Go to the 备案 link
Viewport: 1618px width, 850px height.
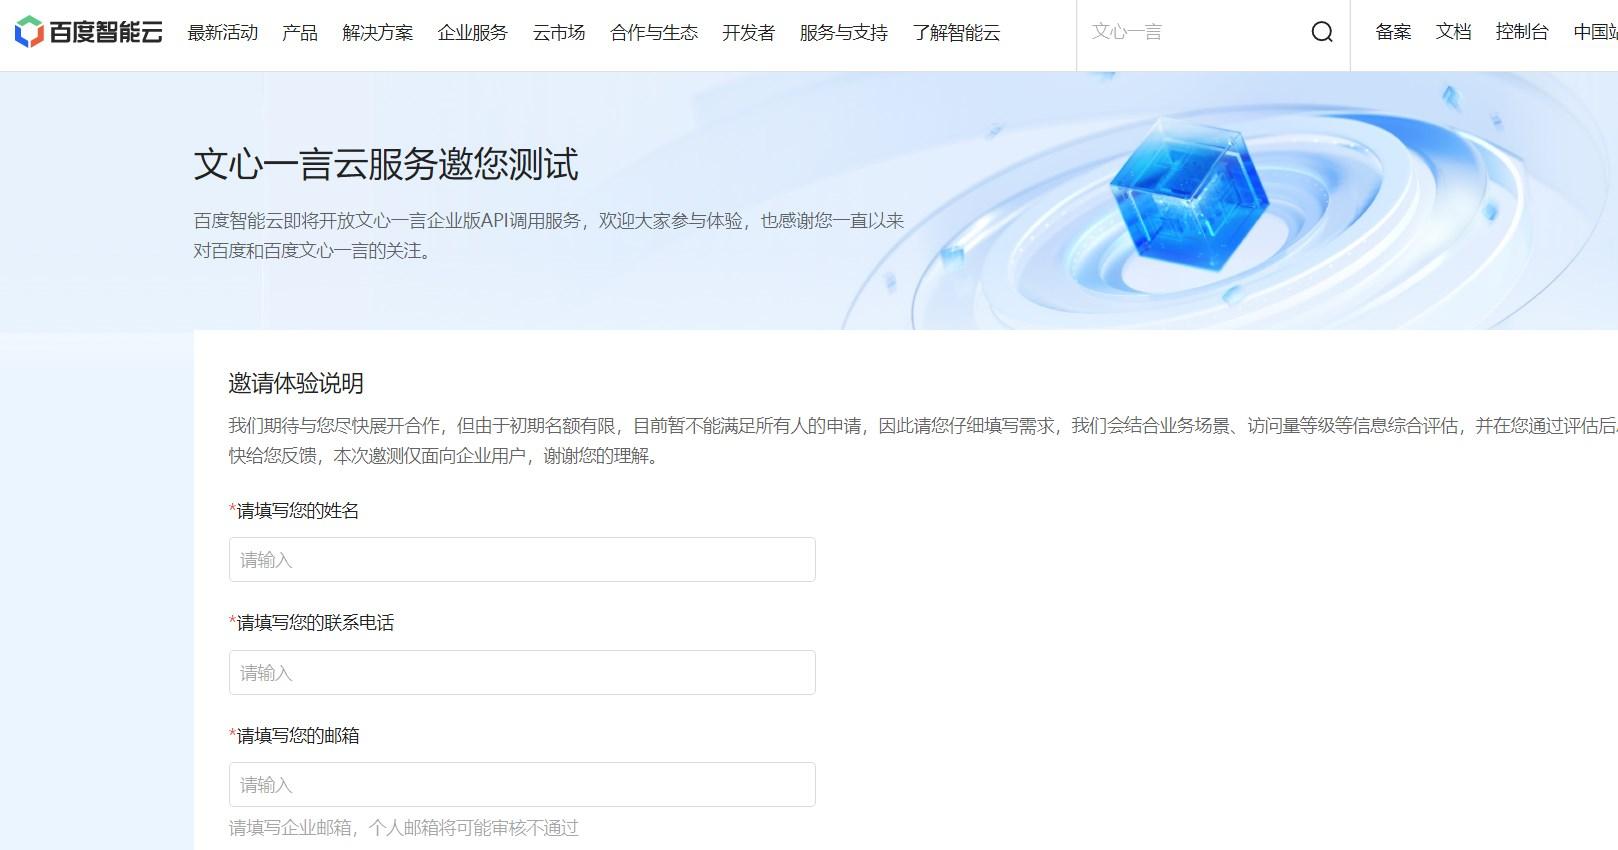tap(1393, 32)
